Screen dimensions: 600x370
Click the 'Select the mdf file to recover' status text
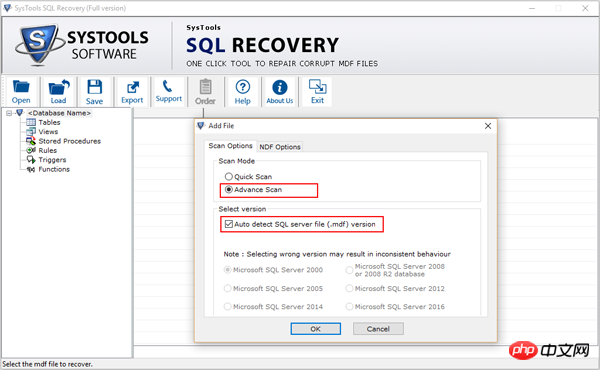[47, 364]
